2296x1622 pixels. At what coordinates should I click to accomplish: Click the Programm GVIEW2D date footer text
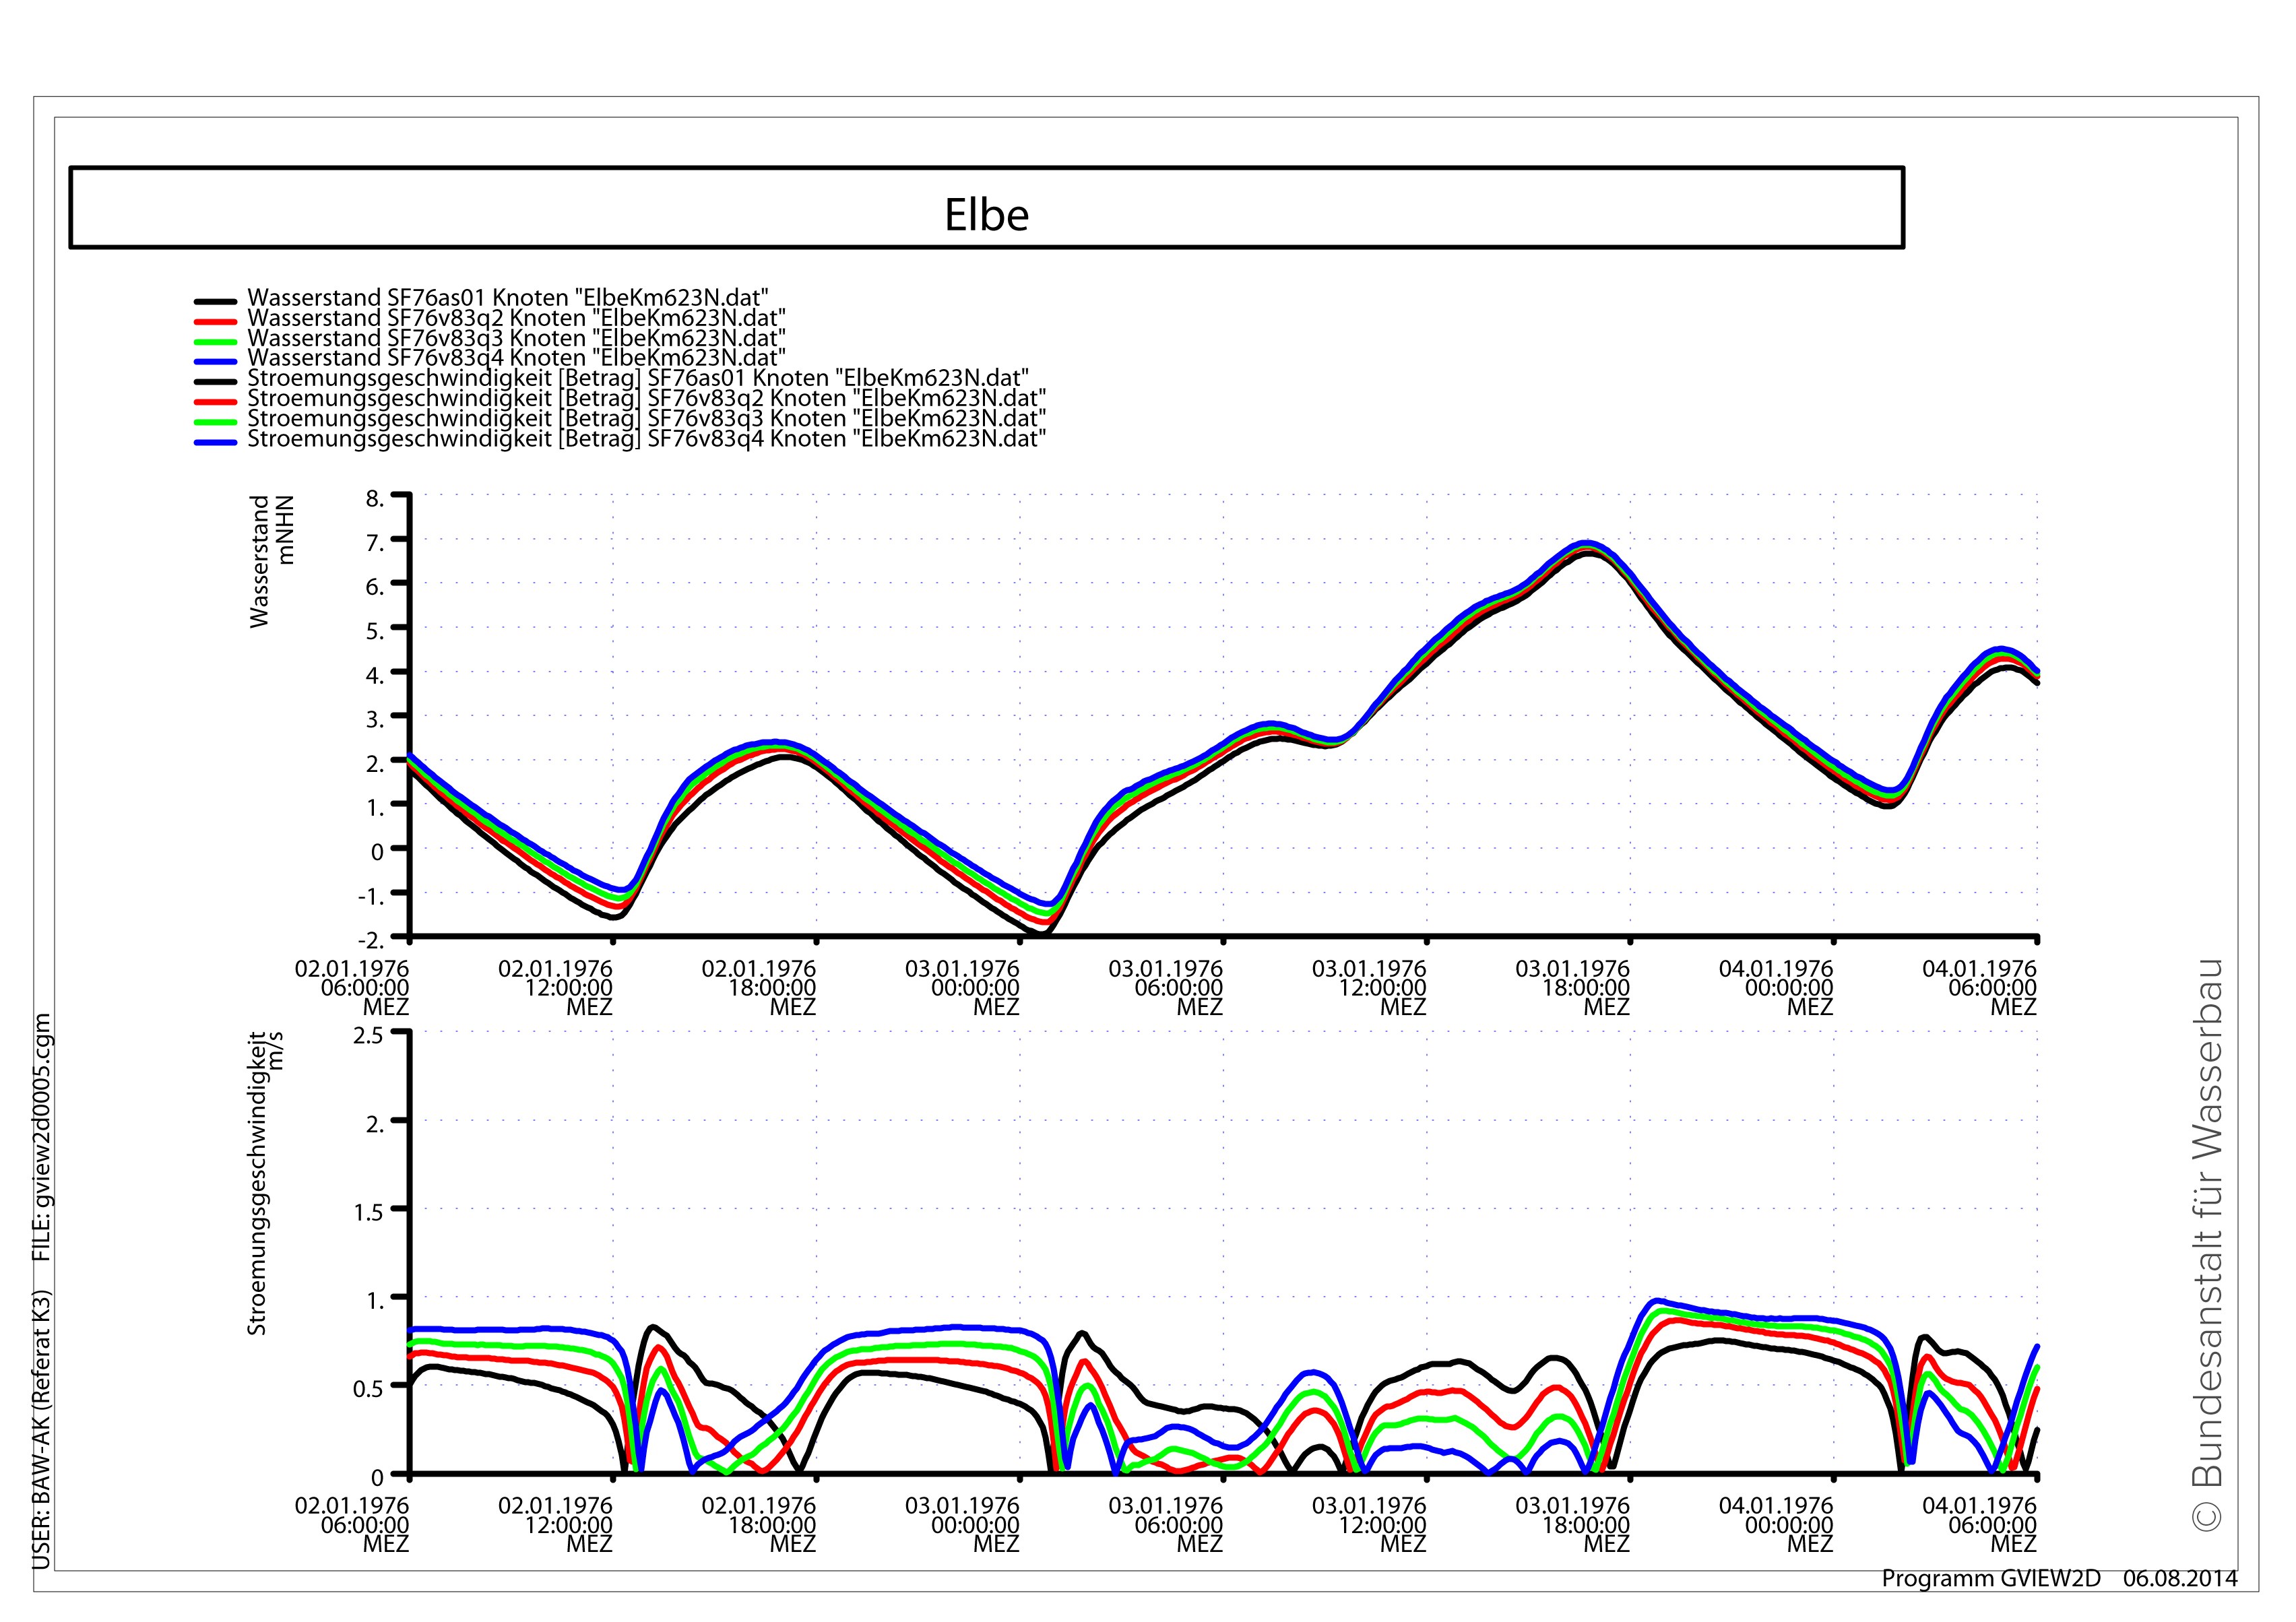[2058, 1578]
